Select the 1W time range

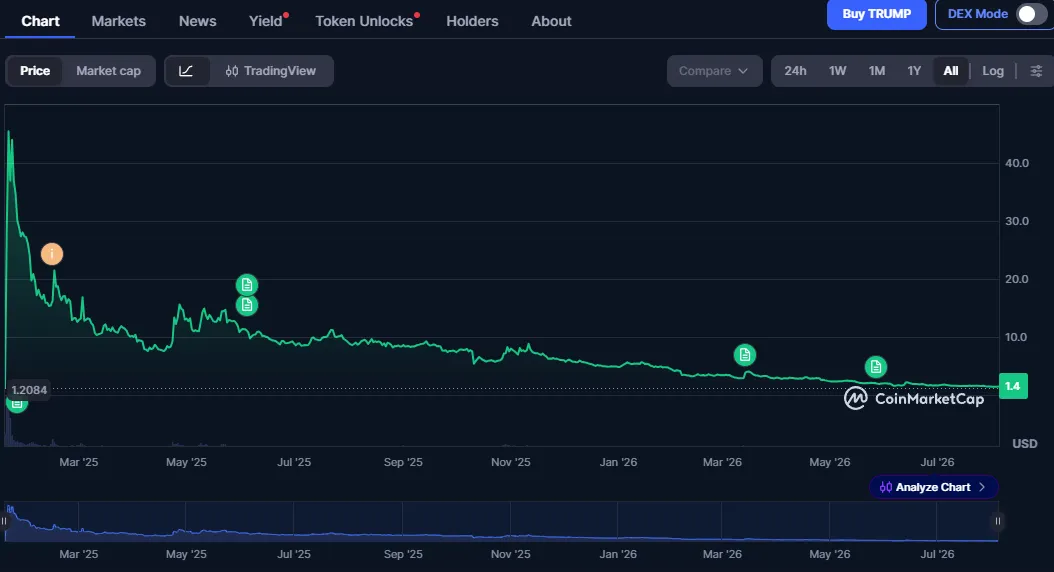837,71
